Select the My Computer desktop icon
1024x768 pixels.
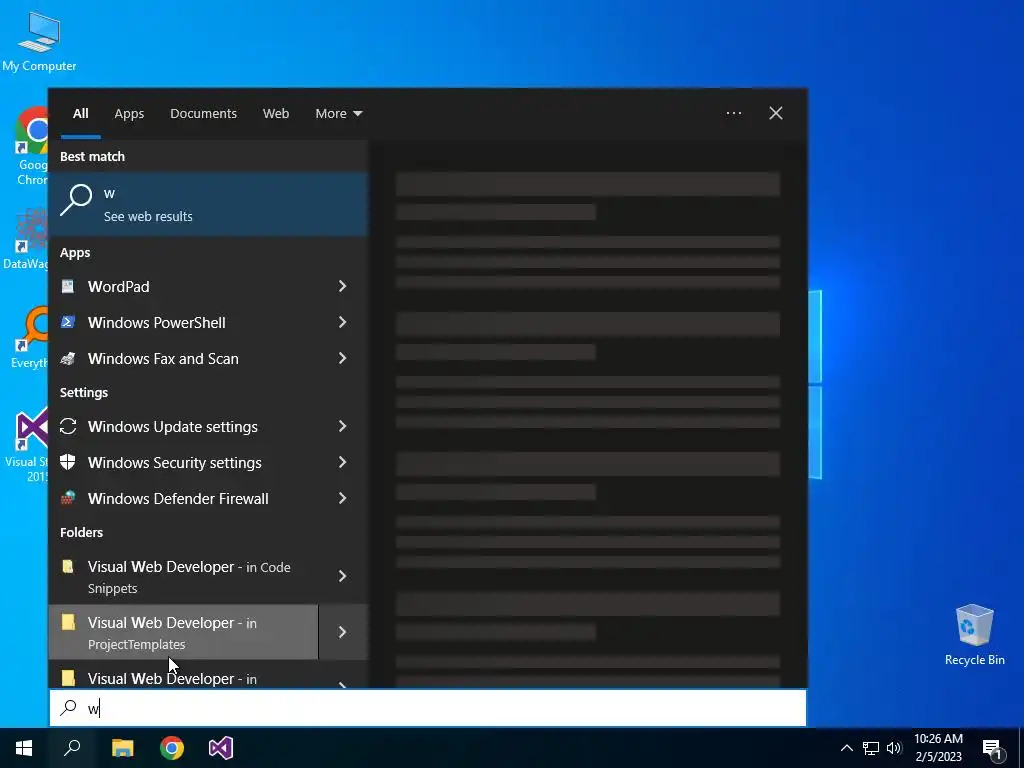[x=39, y=42]
